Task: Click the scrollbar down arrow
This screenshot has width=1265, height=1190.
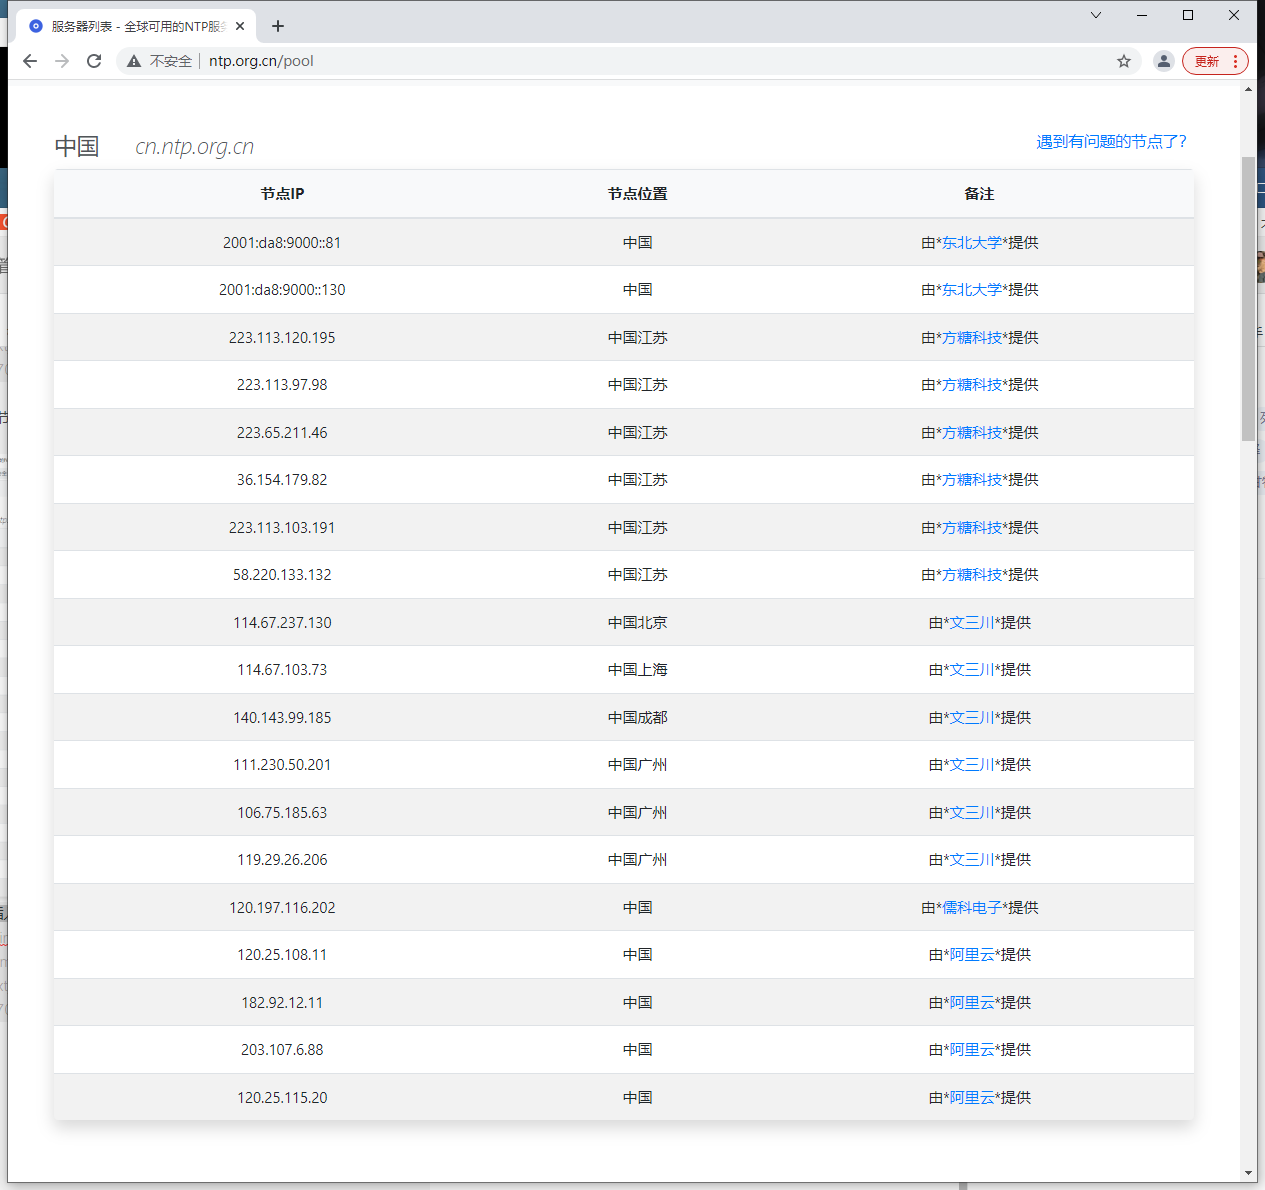Action: pos(1248,1173)
